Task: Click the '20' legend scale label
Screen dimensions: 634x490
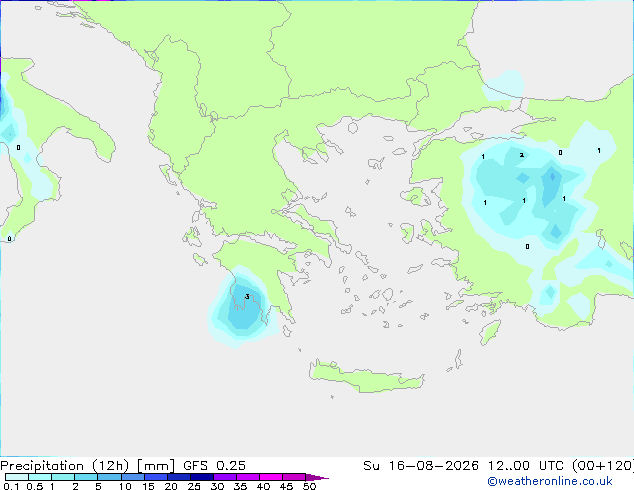Action: click(171, 486)
